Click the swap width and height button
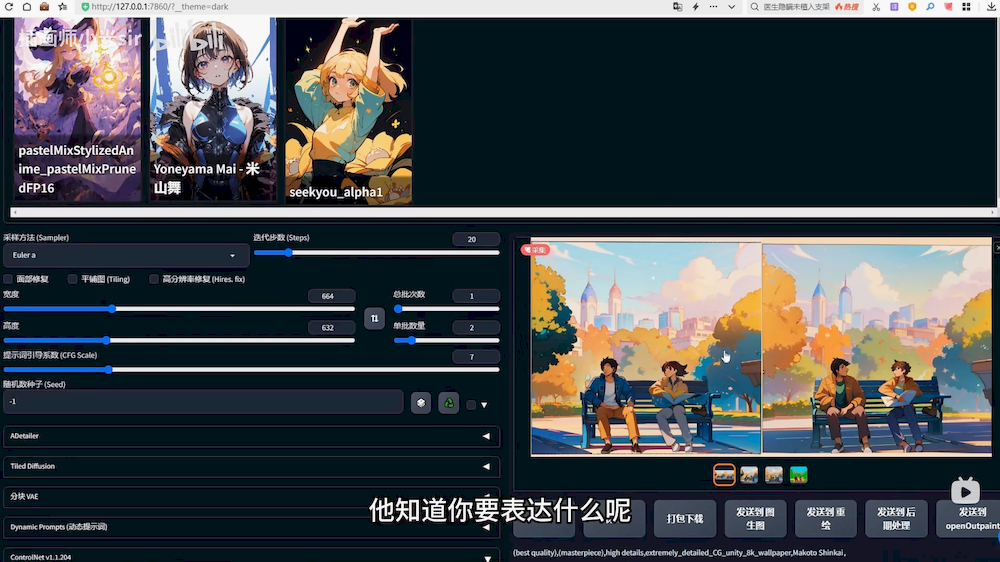 click(x=375, y=318)
